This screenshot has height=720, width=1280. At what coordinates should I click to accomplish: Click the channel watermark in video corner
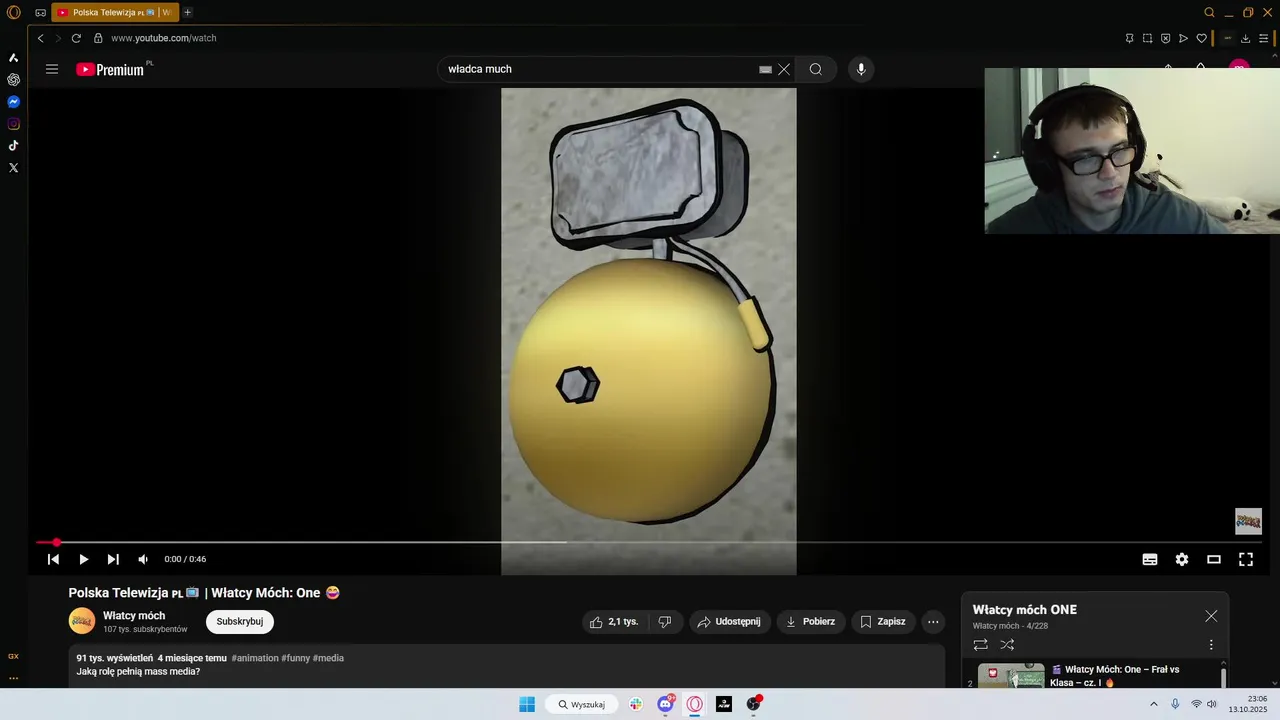pyautogui.click(x=1248, y=521)
